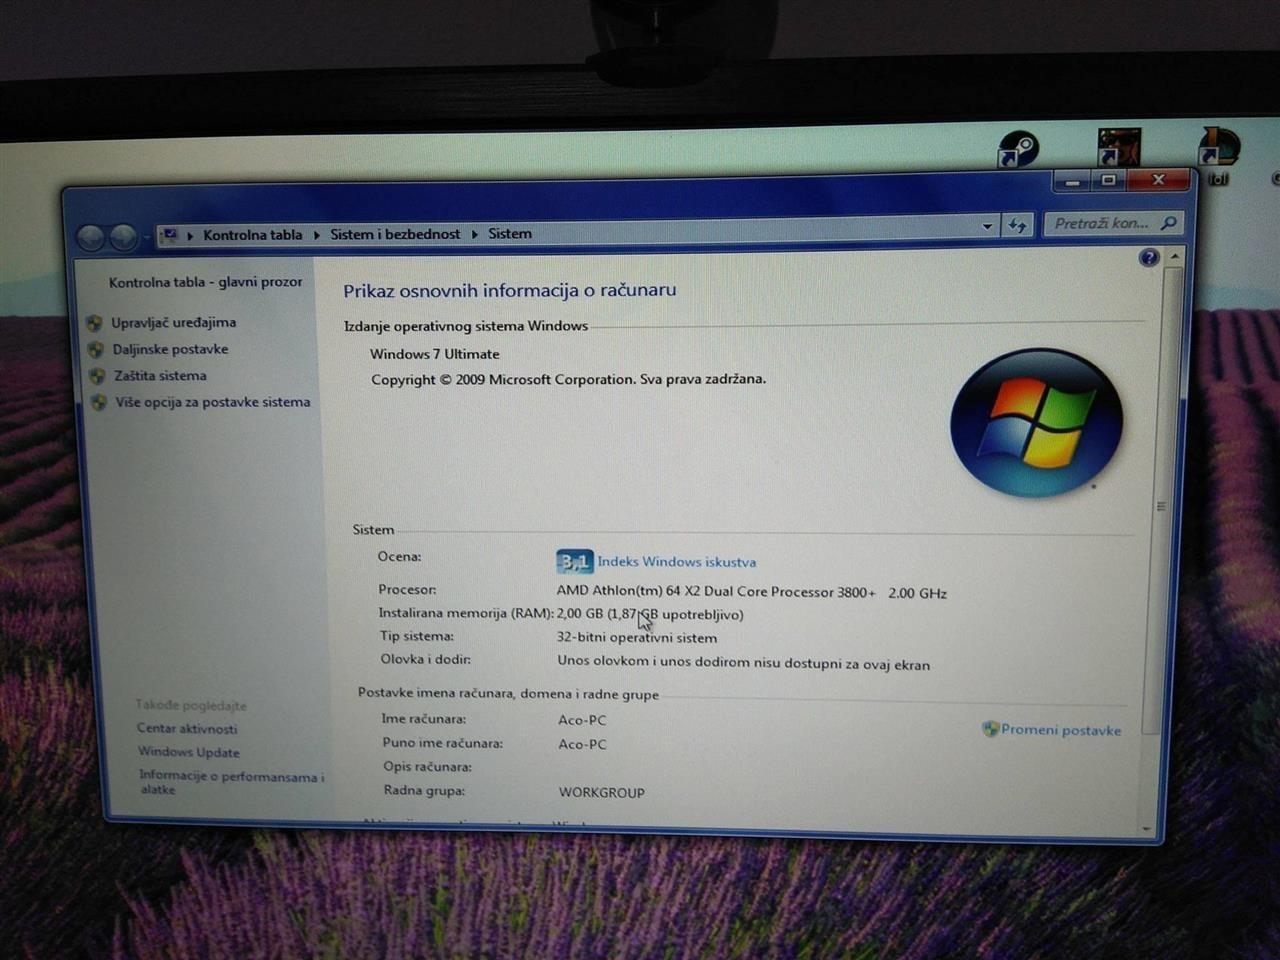This screenshot has height=960, width=1280.
Task: Click the 3,1 rating score badge
Action: [574, 561]
